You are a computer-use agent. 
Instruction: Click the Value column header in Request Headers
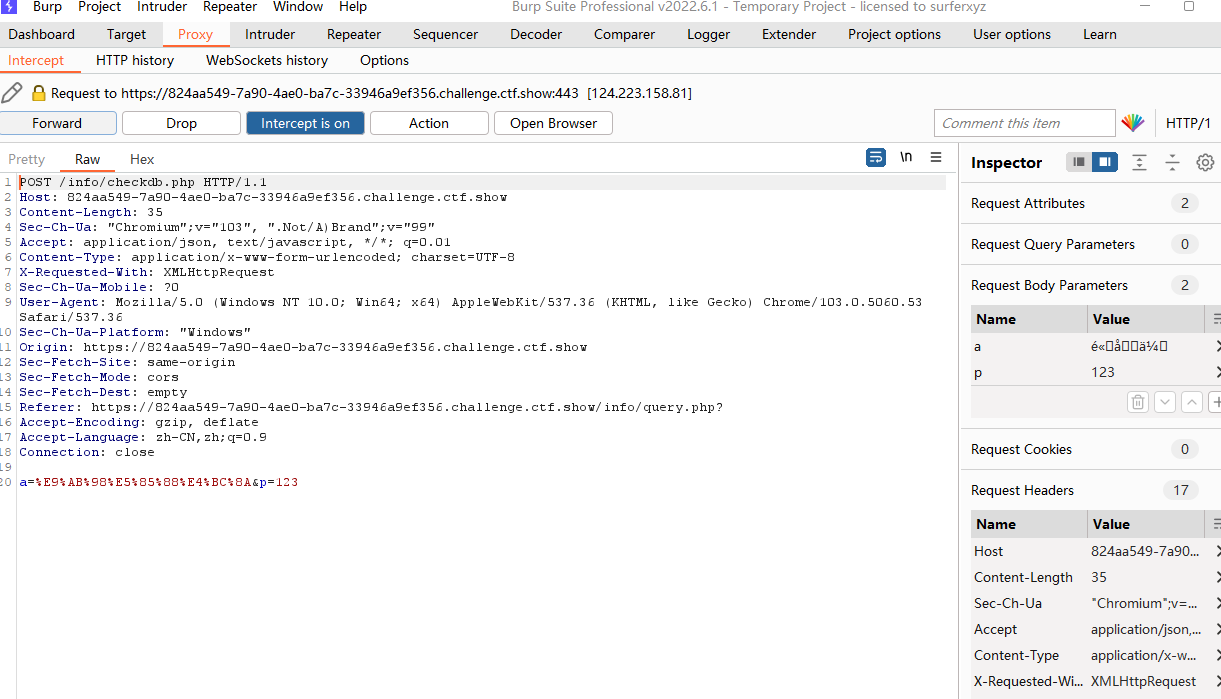click(1147, 524)
